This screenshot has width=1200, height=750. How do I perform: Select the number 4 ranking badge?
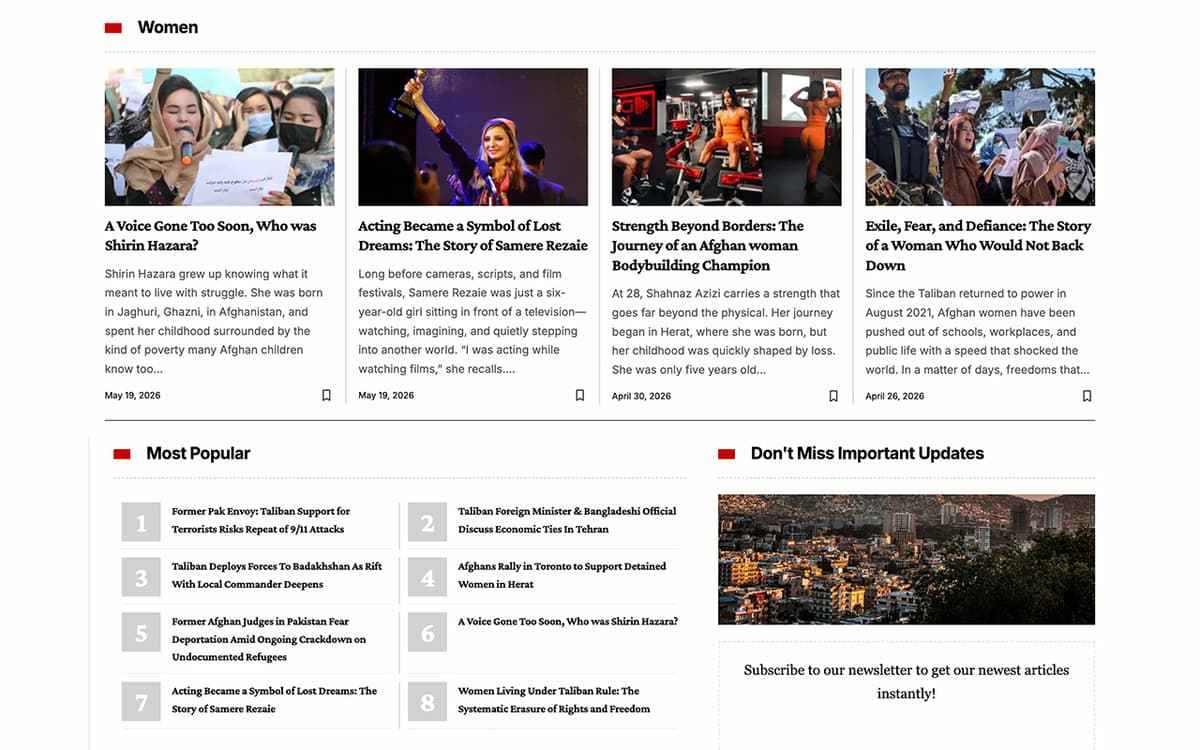(427, 577)
